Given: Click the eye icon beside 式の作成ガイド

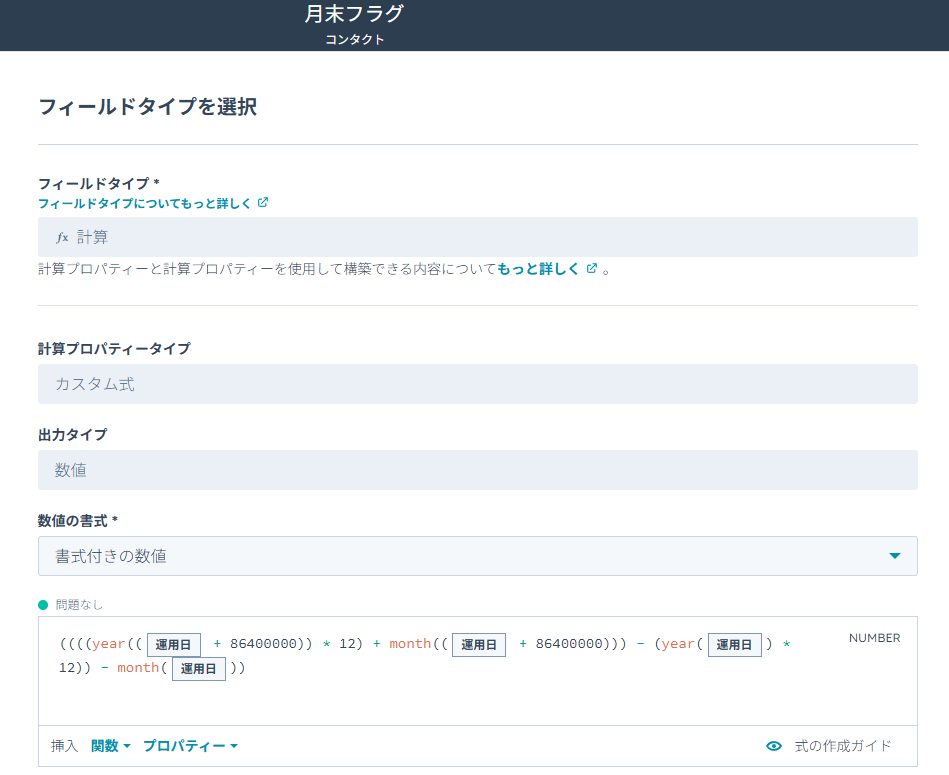Looking at the screenshot, I should coord(773,746).
